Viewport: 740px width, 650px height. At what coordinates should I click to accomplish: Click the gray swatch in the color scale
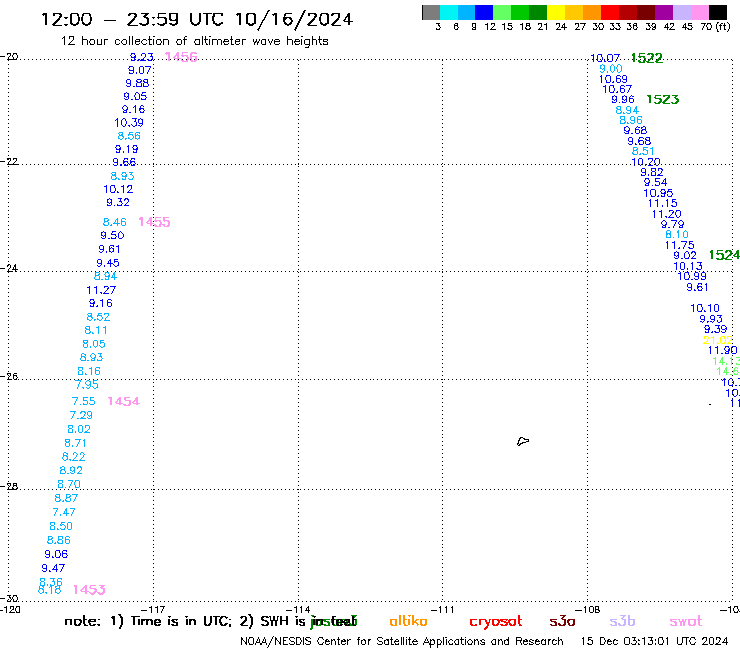coord(431,12)
